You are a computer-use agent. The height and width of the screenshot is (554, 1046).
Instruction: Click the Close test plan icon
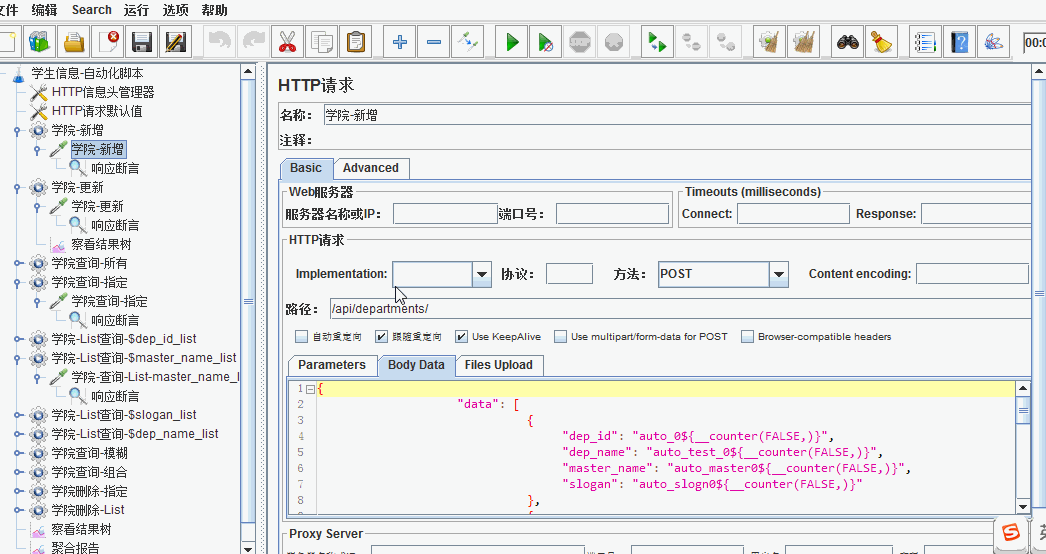click(x=108, y=42)
